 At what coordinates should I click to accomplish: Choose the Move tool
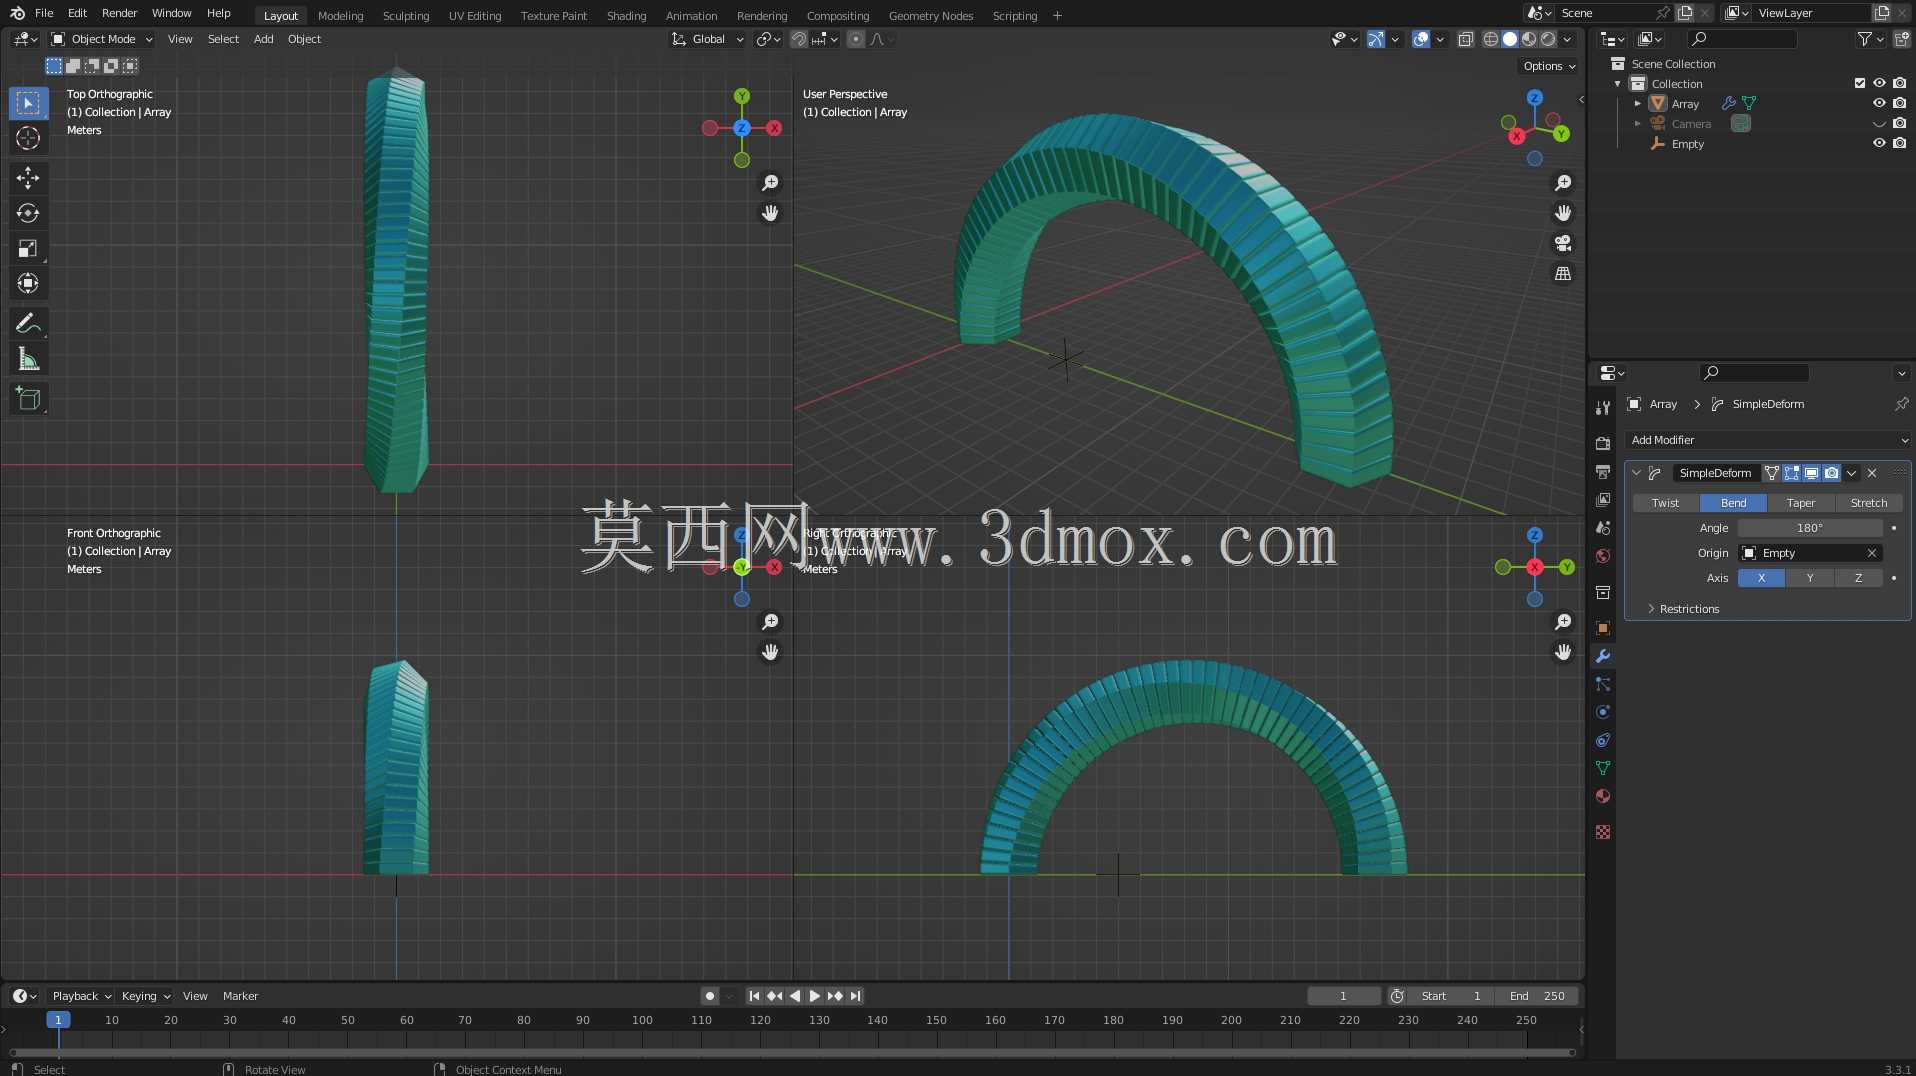point(28,178)
